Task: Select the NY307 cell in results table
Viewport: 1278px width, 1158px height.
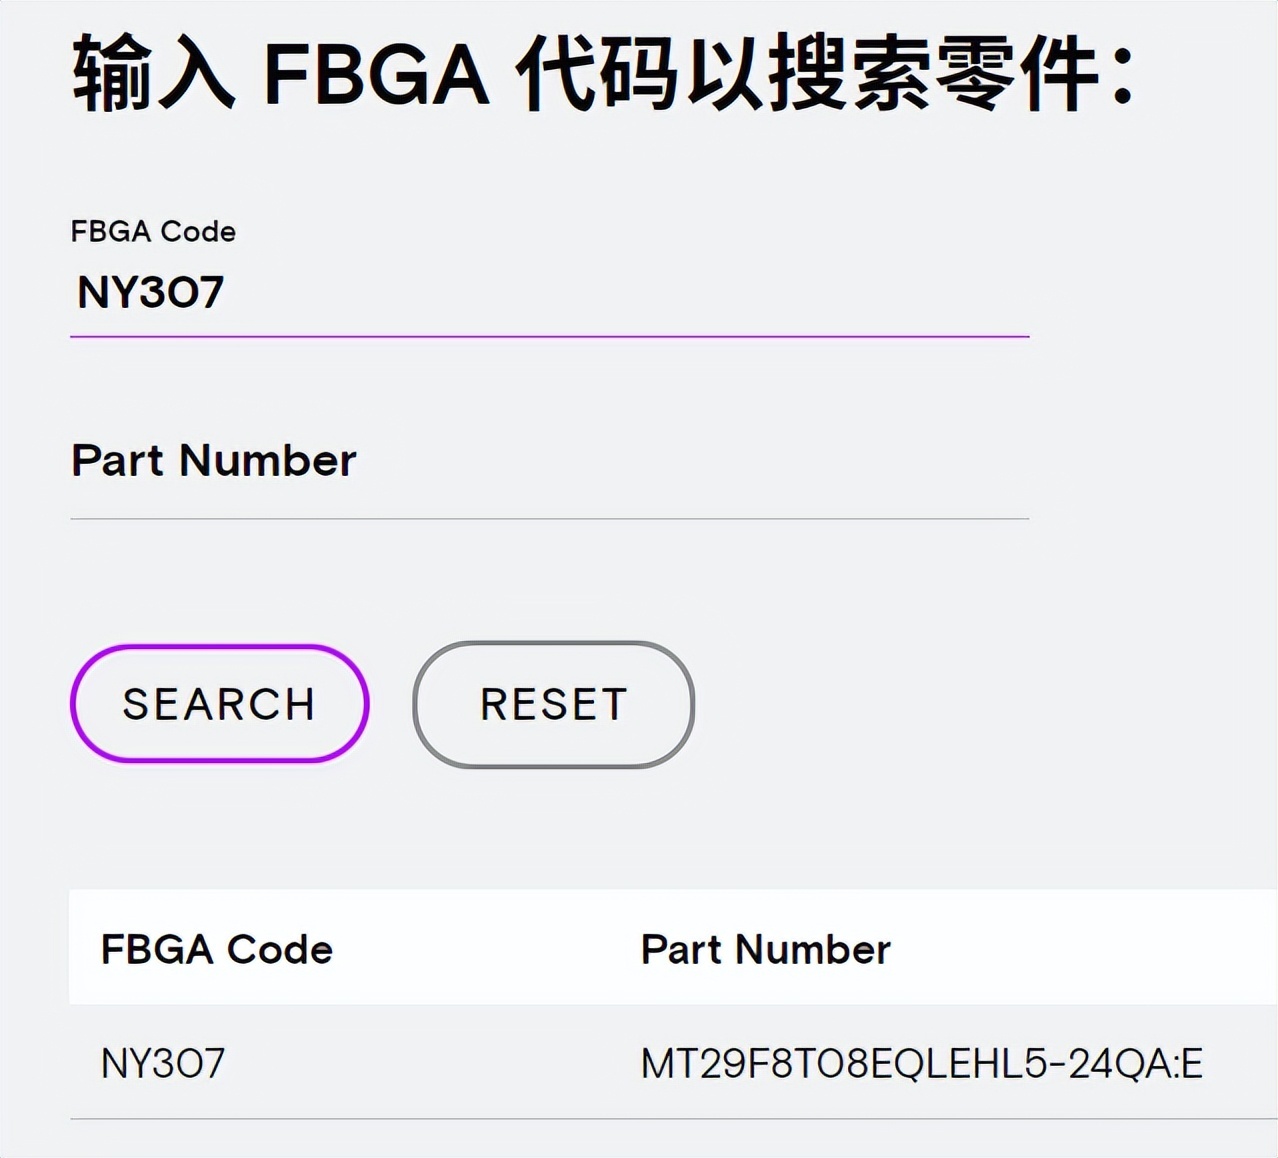Action: 163,1063
